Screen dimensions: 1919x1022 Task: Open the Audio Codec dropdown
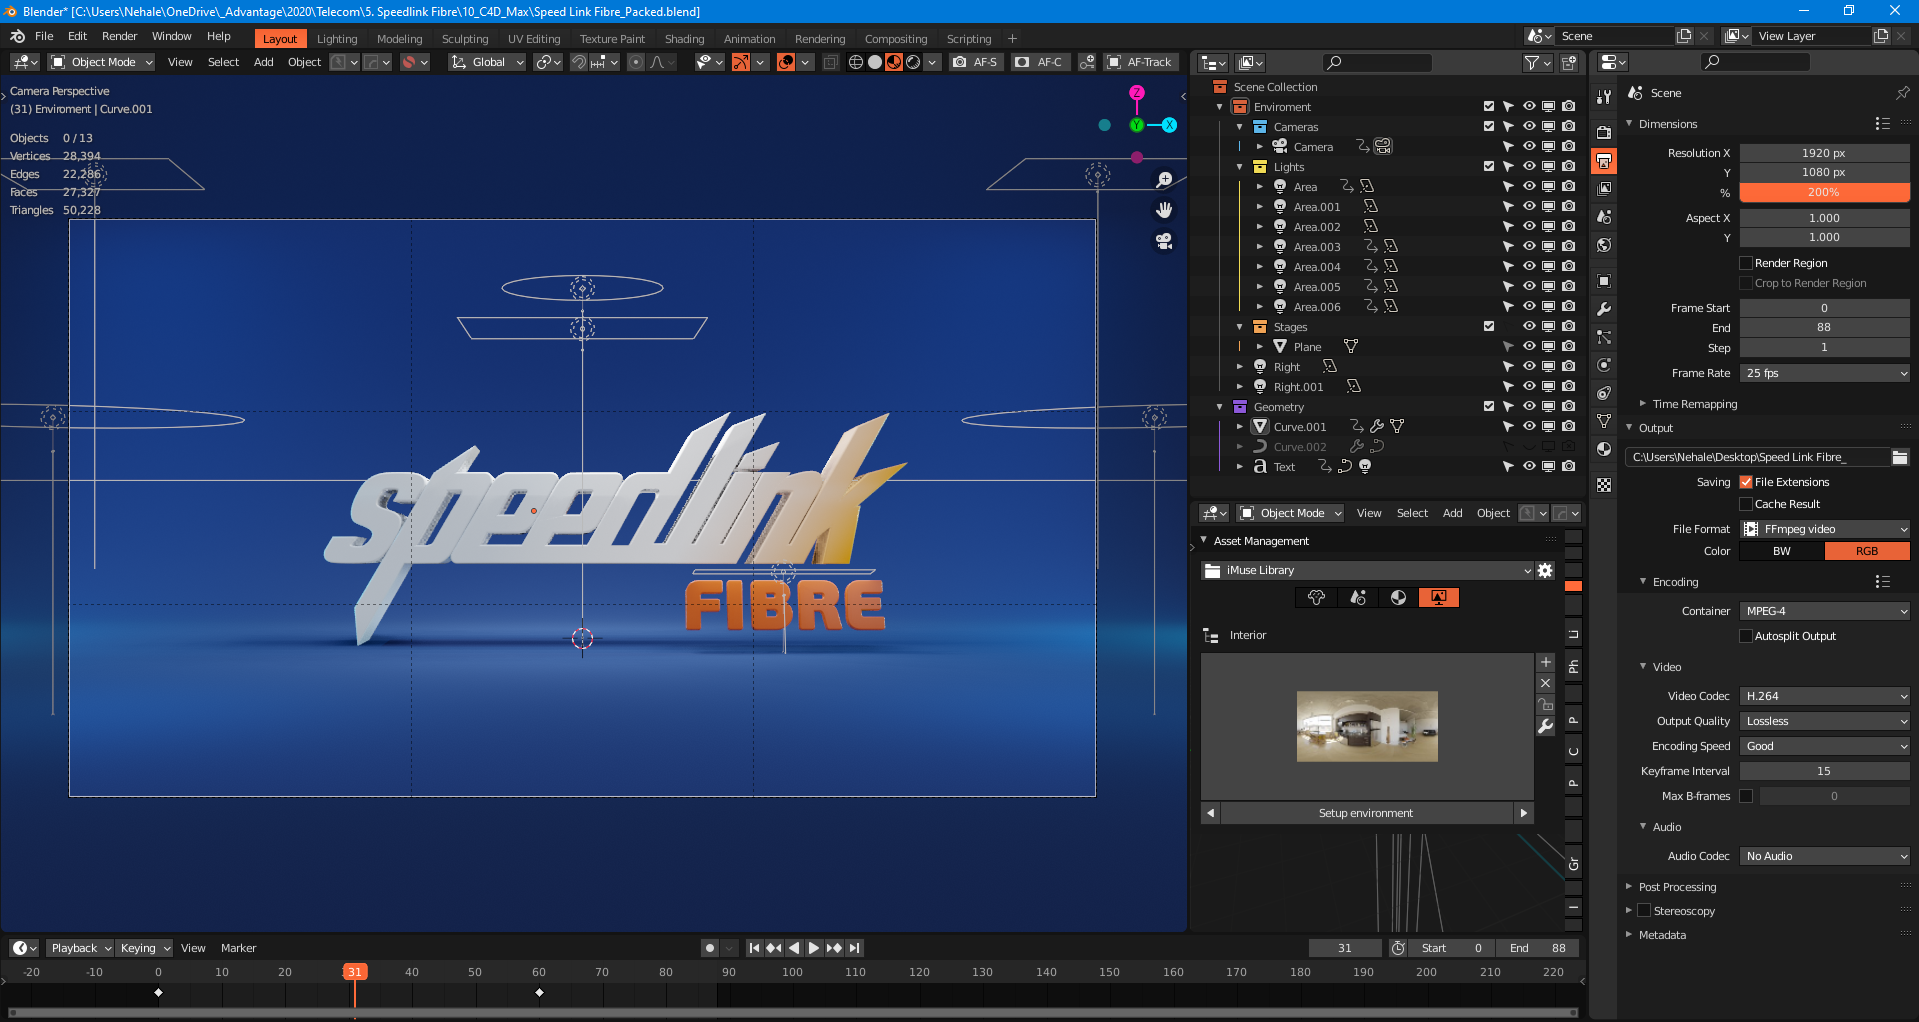(1825, 856)
